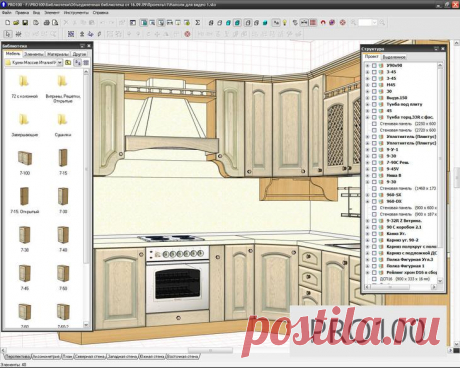Viewport: 460px width, 368px height.
Task: Switch to the План view tab
Action: [67, 357]
